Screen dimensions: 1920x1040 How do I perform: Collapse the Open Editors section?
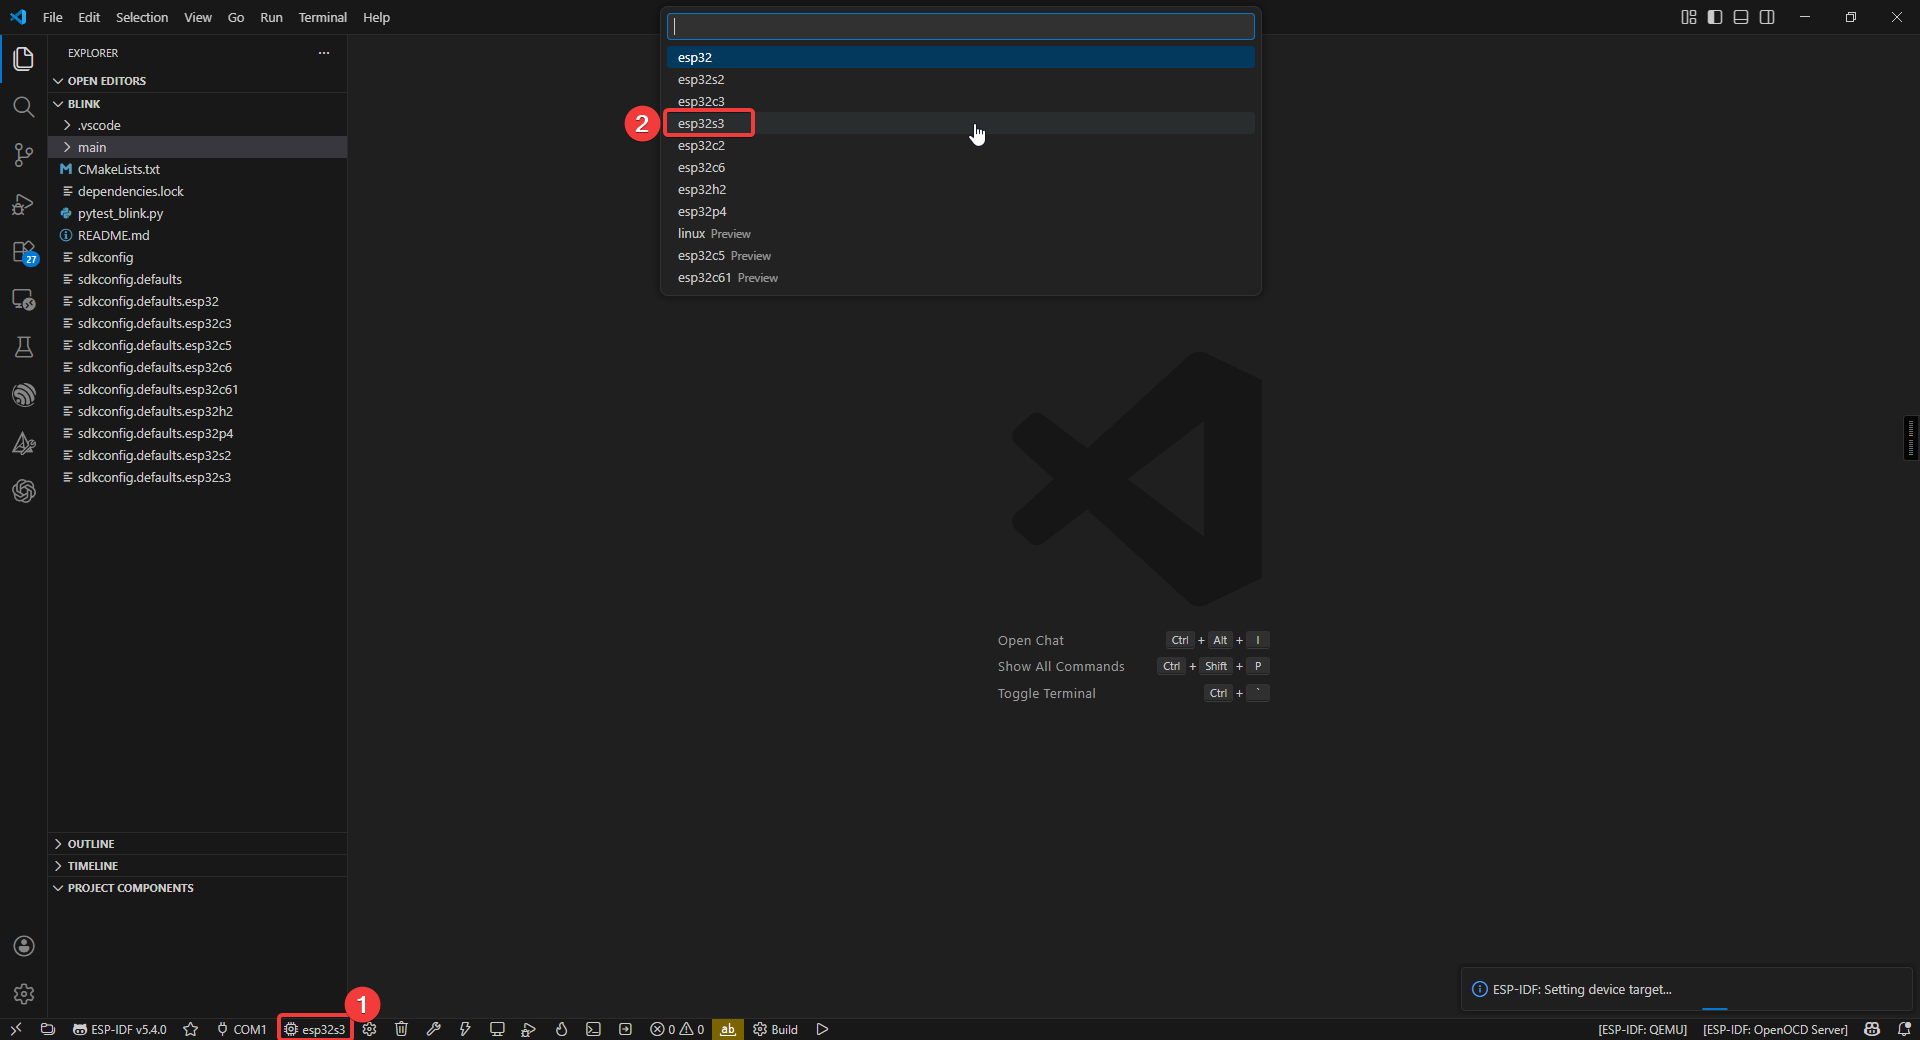(198, 81)
